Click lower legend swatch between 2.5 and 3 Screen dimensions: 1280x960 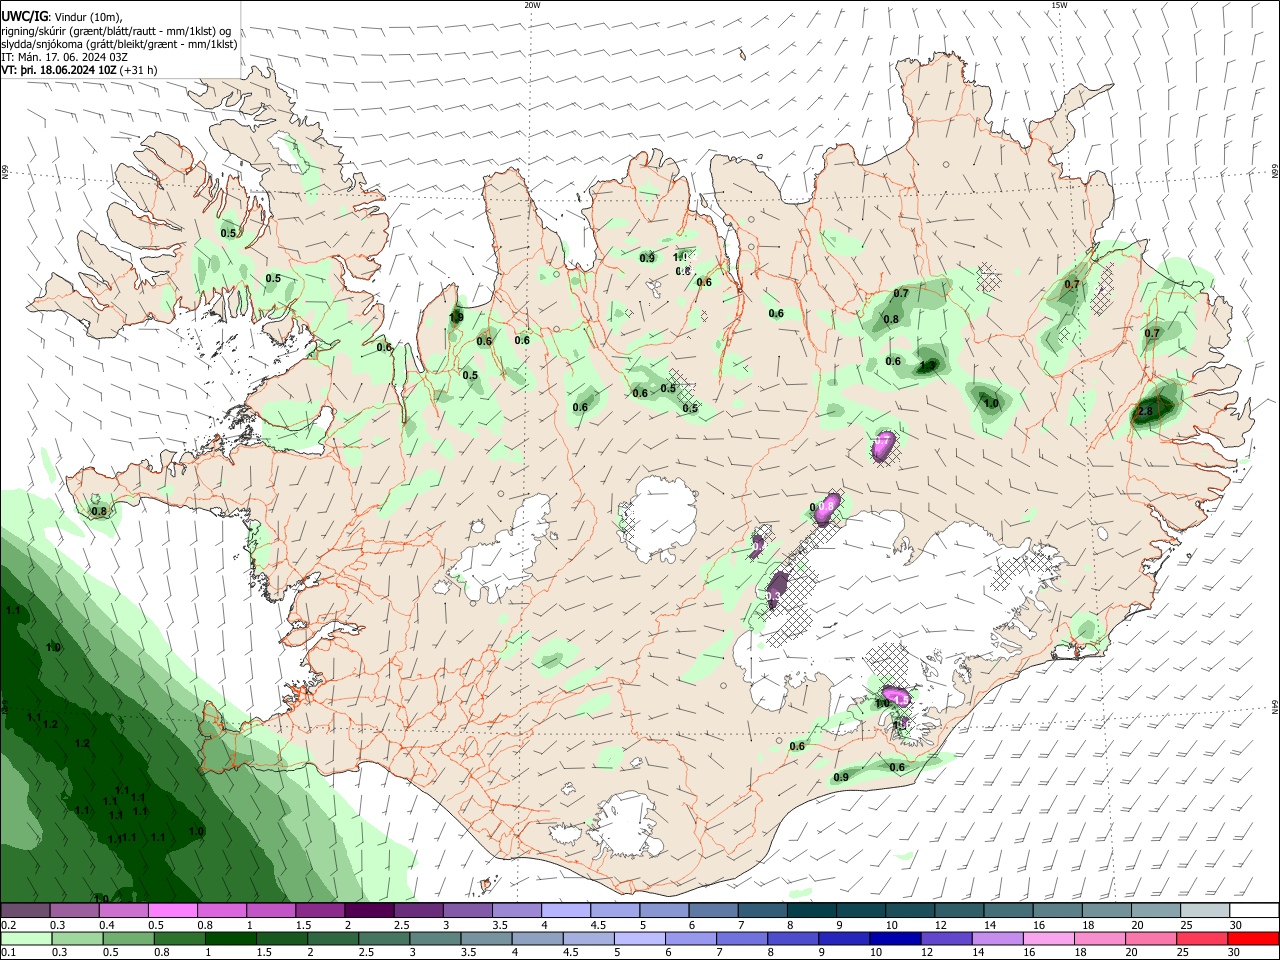pos(384,939)
